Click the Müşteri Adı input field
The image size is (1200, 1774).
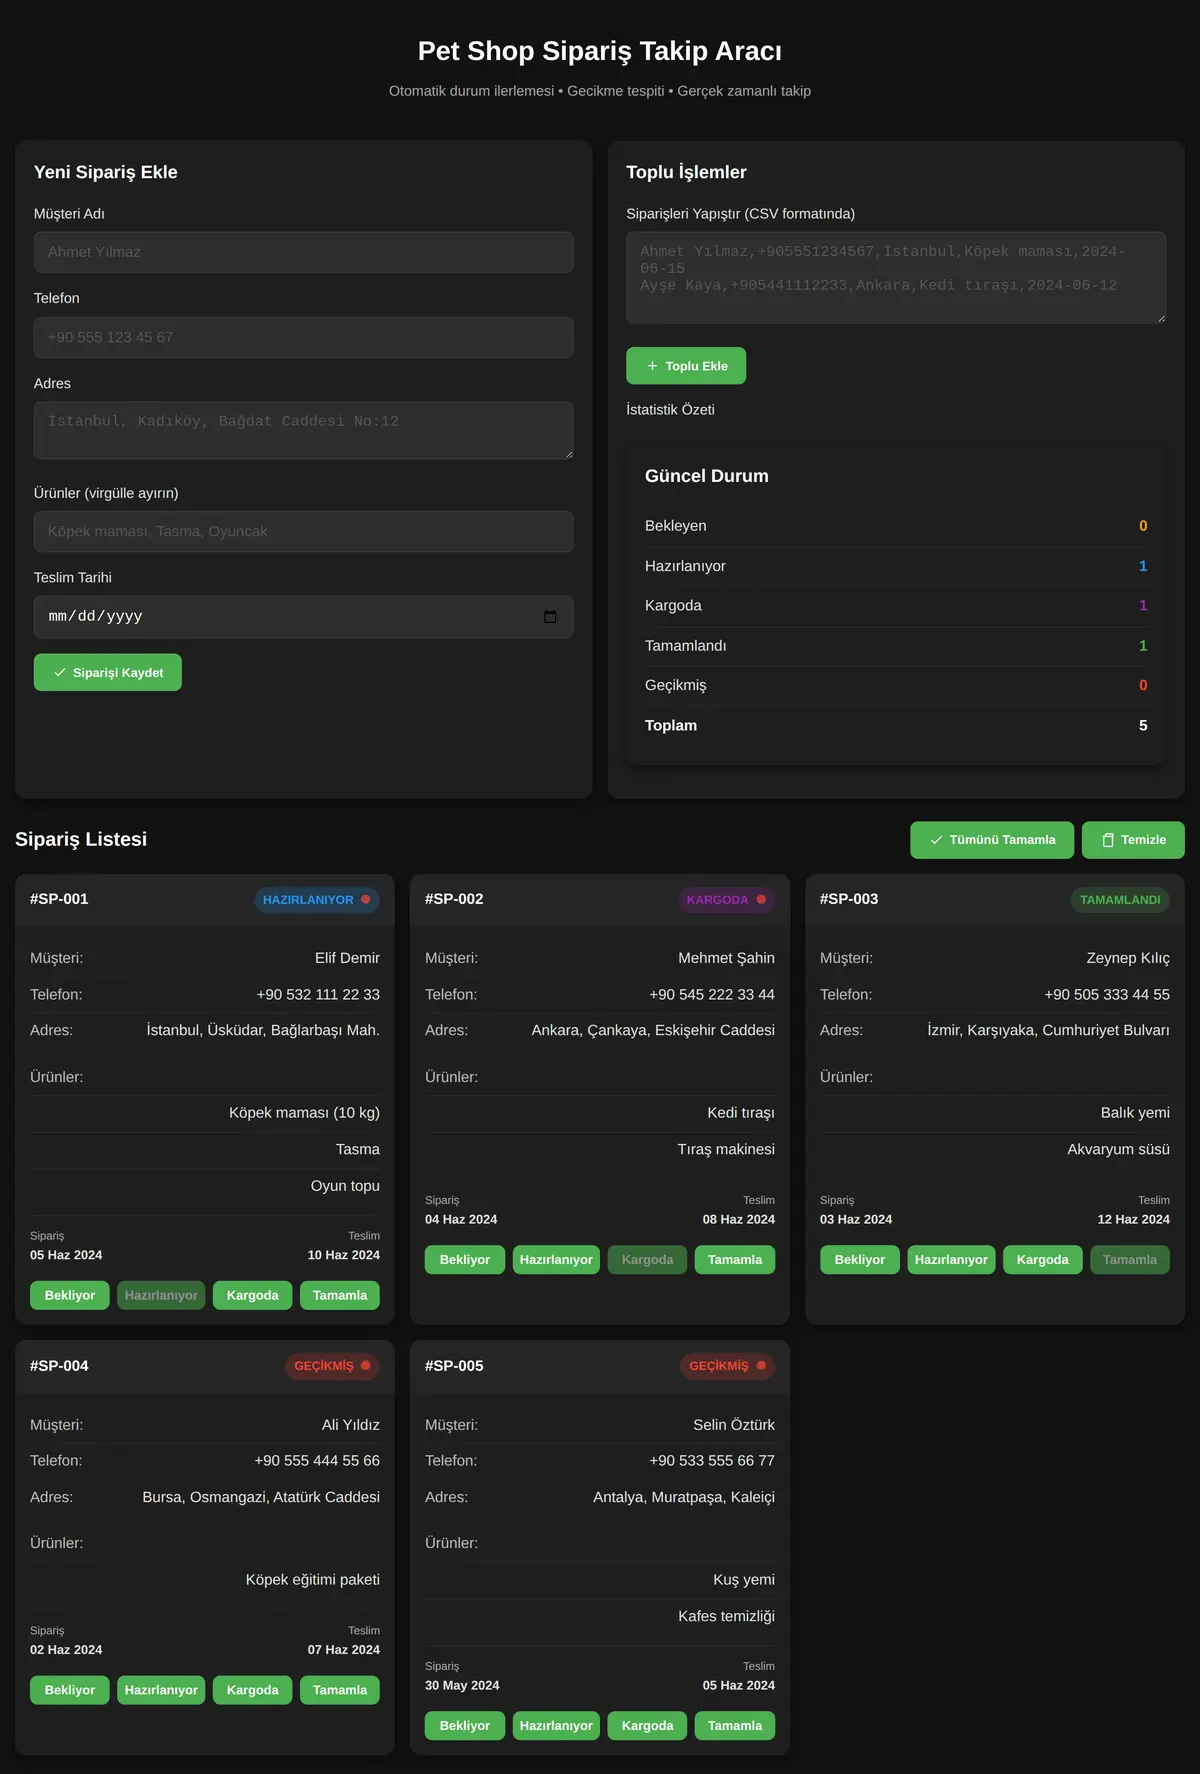click(303, 252)
